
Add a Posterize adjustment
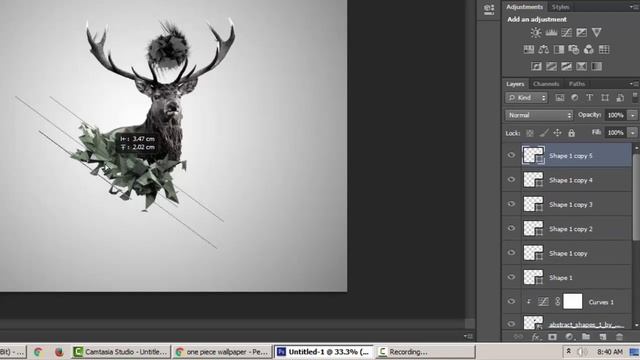[x=551, y=67]
